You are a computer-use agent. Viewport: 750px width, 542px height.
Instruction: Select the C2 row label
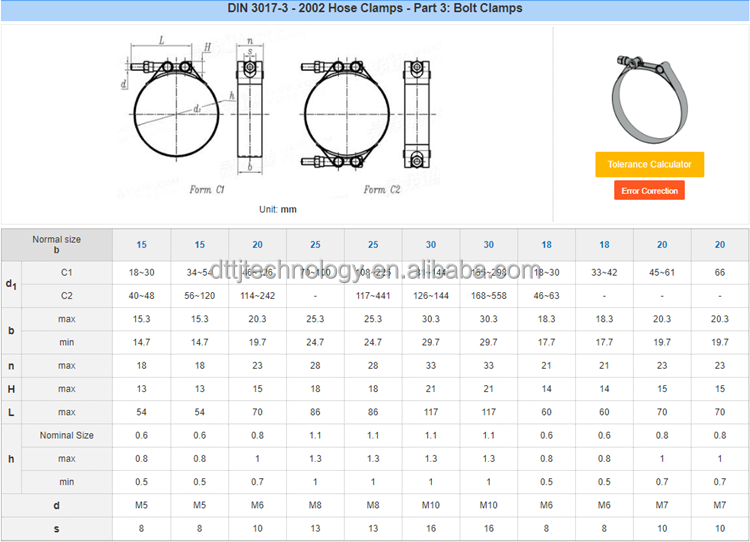(67, 295)
